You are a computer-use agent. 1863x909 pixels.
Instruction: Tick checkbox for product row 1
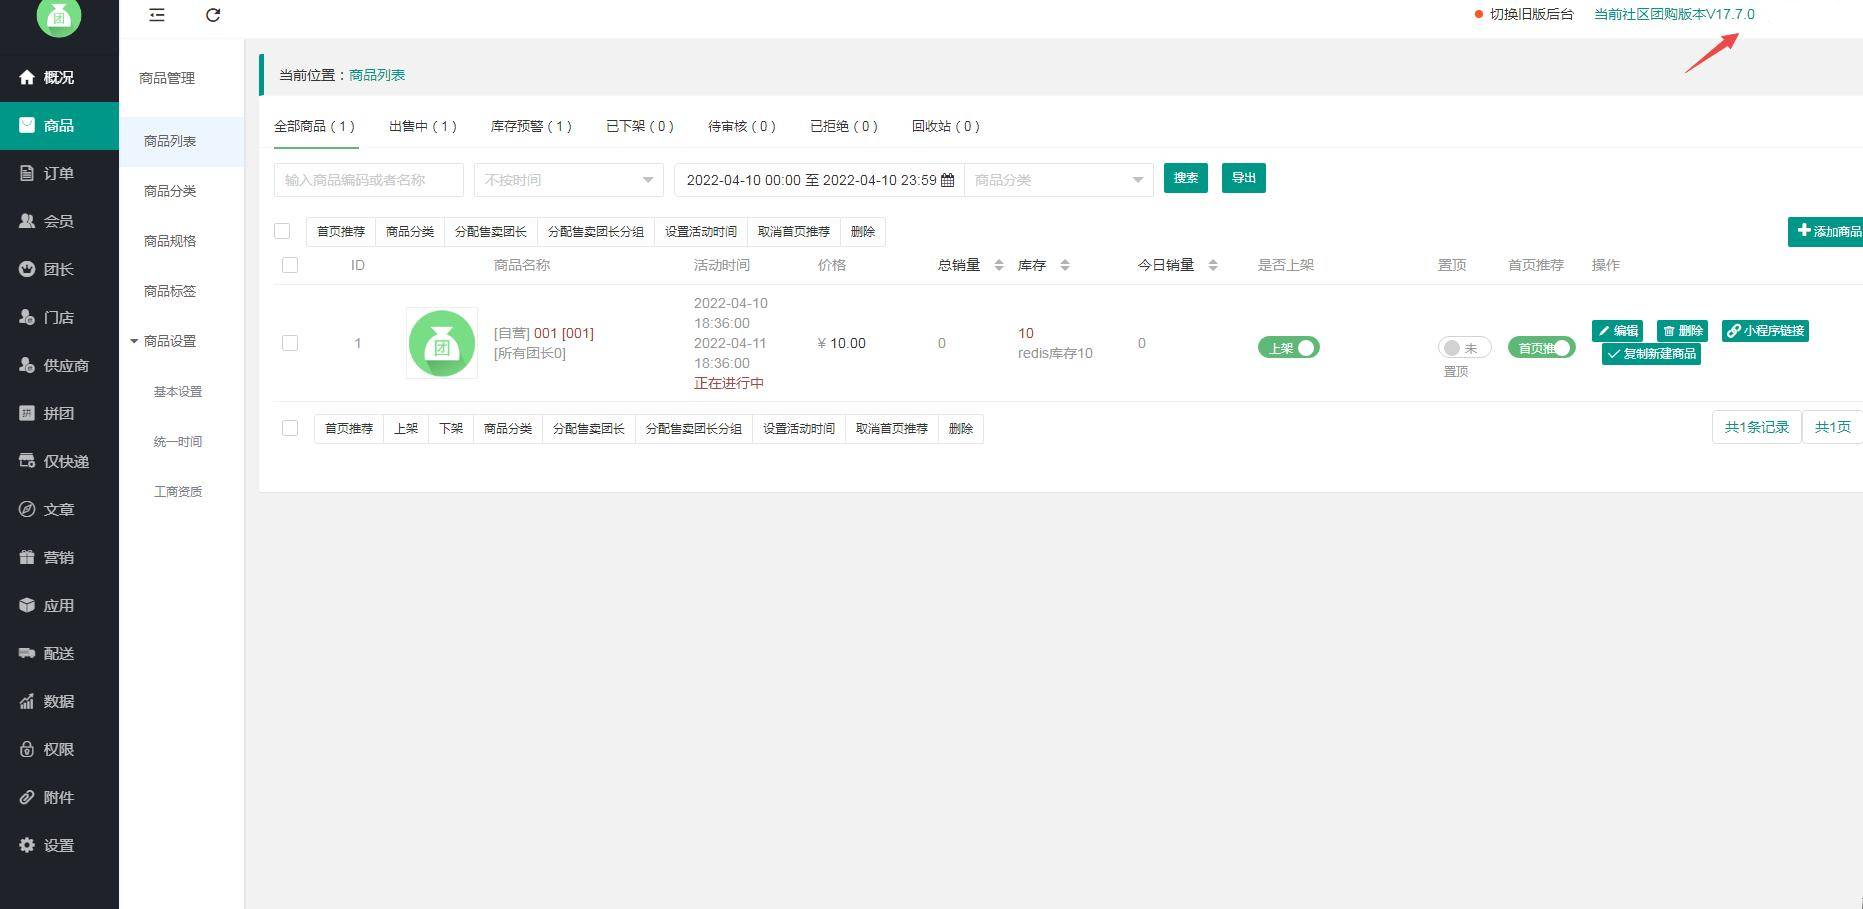(290, 343)
